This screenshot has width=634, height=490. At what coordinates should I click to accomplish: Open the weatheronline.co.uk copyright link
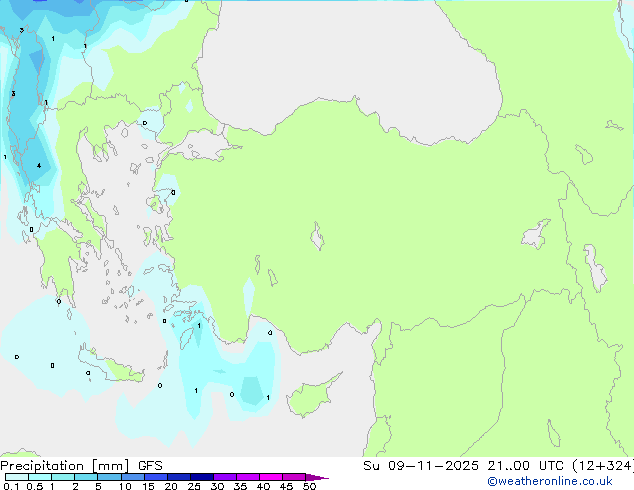(550, 481)
